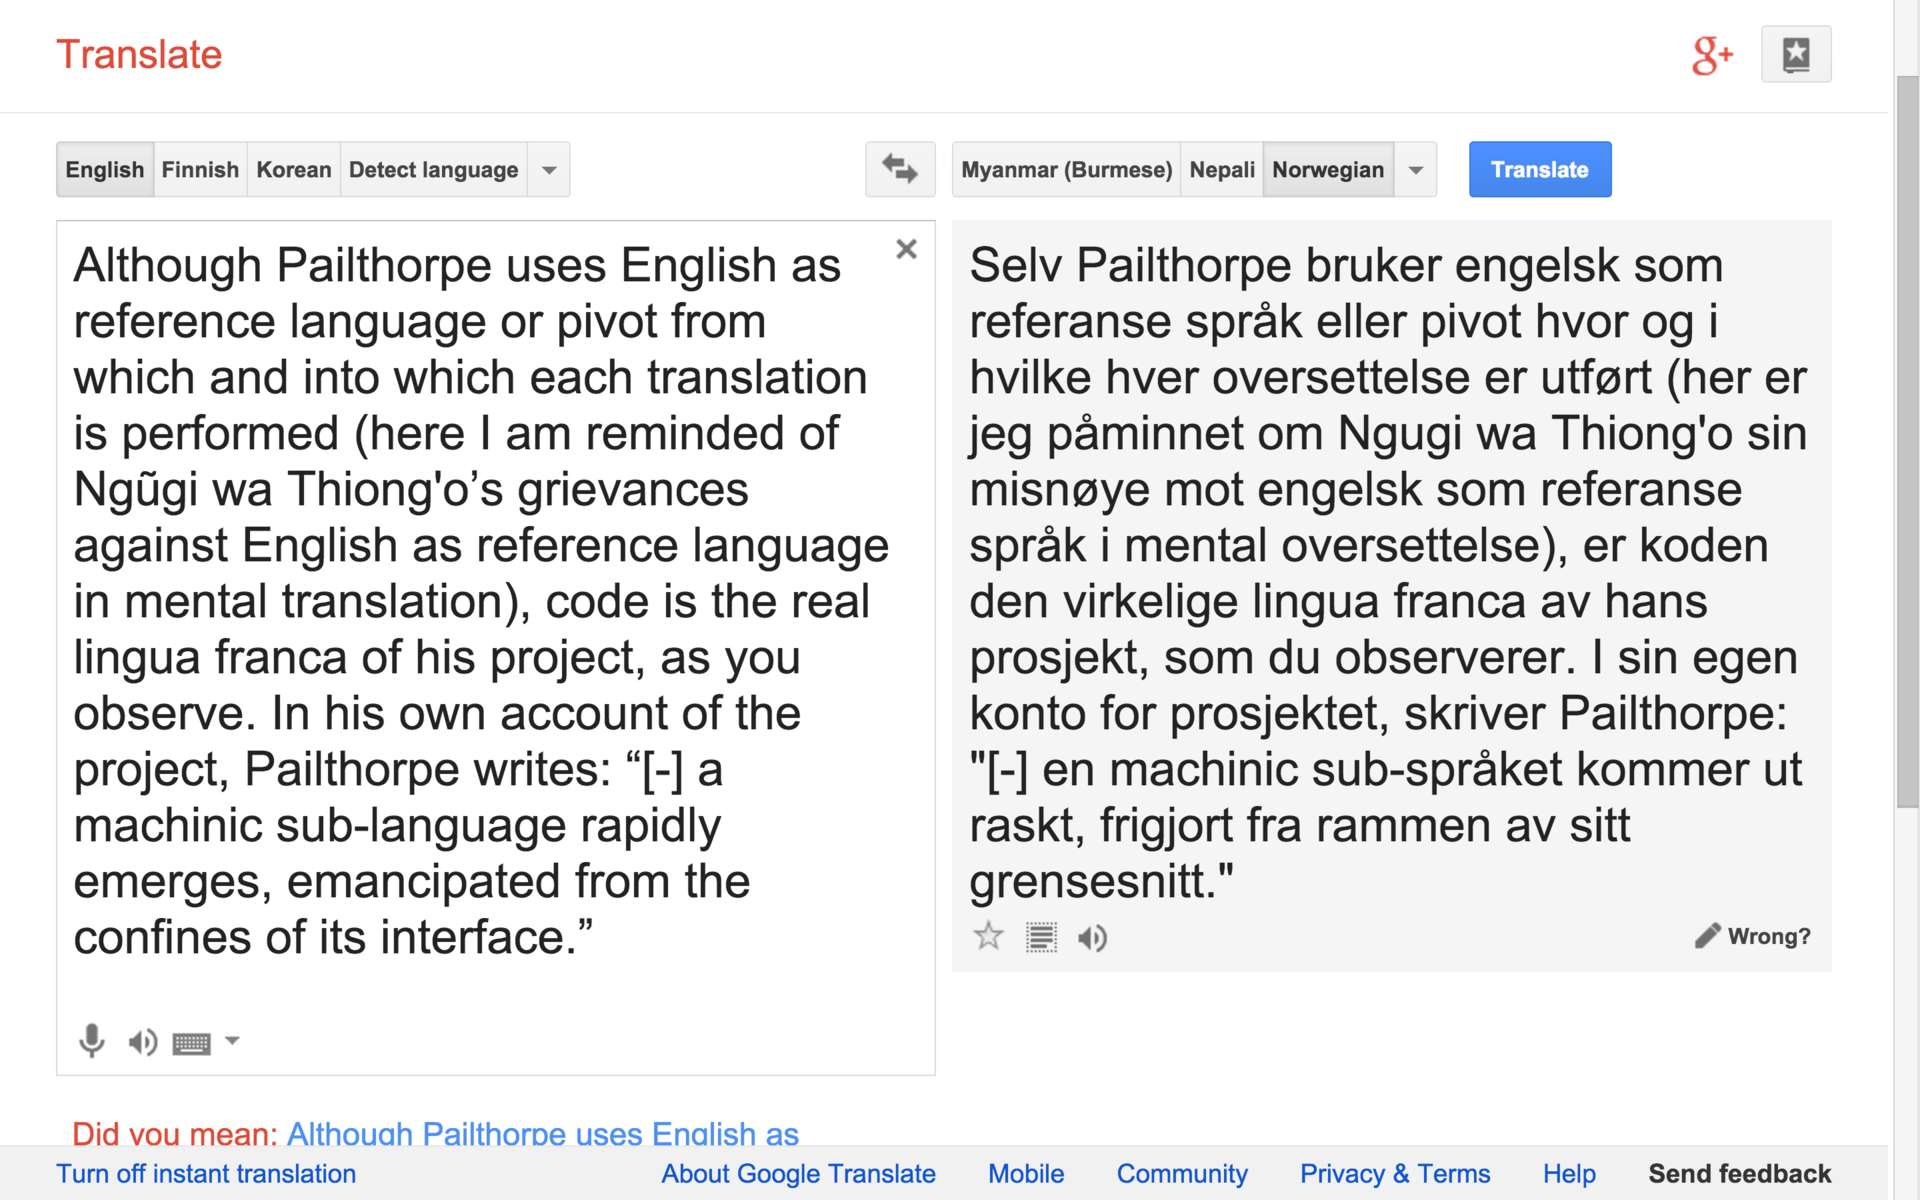The height and width of the screenshot is (1200, 1920).
Task: Open the Phrasebook star icon top right
Action: click(1796, 54)
